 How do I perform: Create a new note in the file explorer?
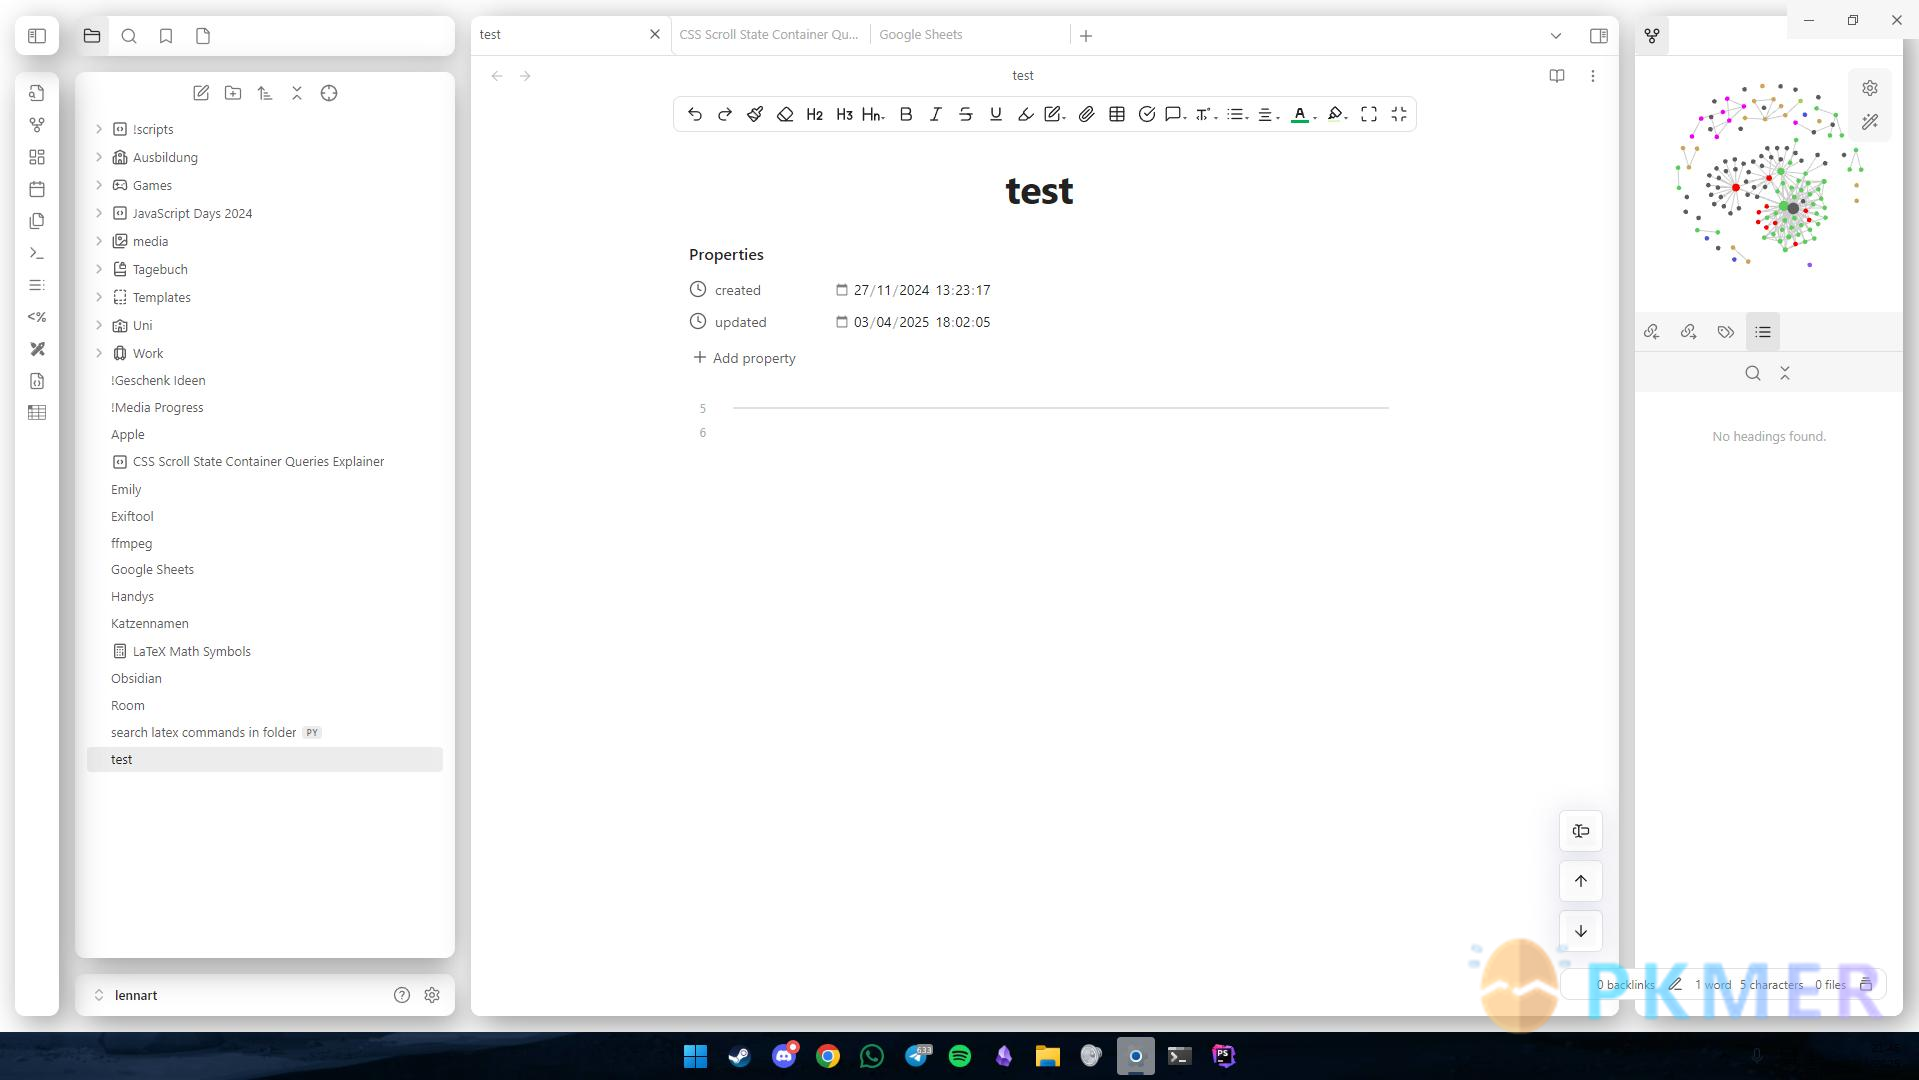point(201,93)
